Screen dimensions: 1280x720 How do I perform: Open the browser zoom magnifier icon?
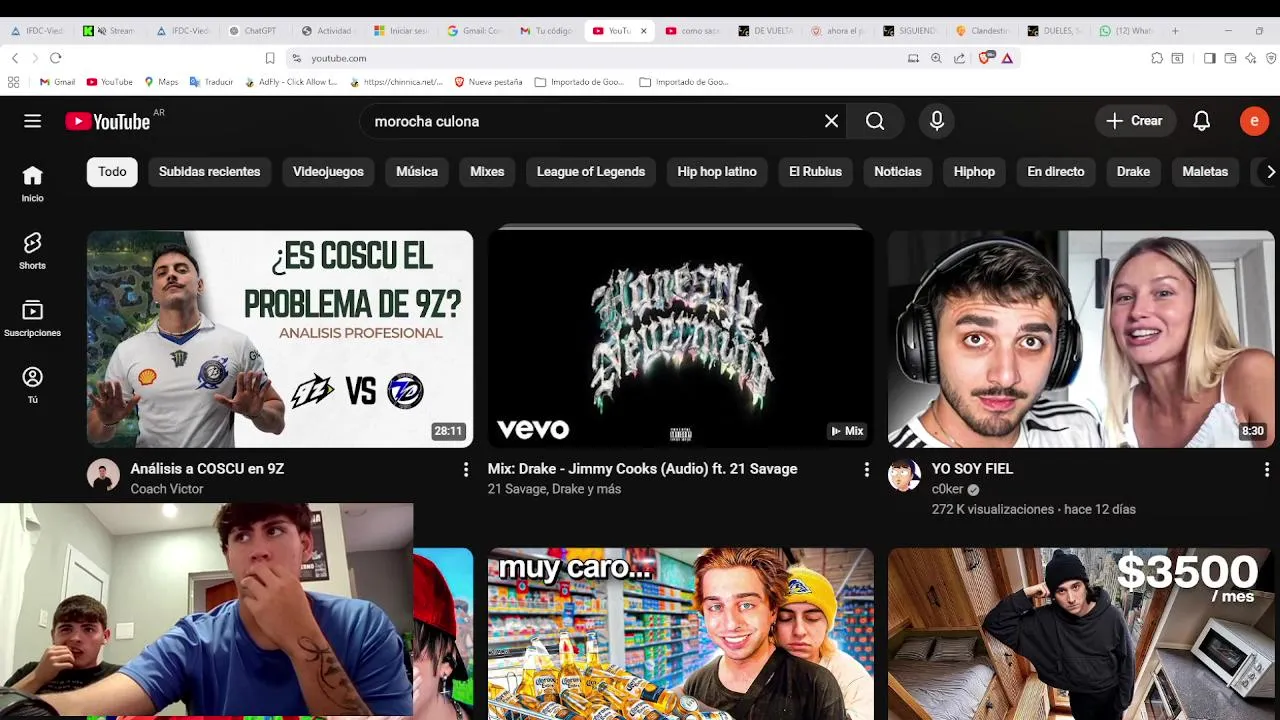click(936, 58)
